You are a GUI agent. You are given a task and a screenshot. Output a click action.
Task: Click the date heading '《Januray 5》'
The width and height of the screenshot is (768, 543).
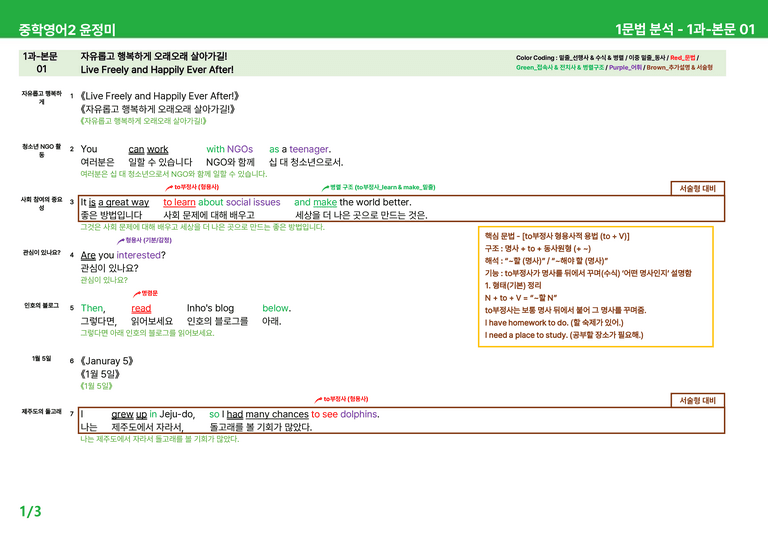106,361
